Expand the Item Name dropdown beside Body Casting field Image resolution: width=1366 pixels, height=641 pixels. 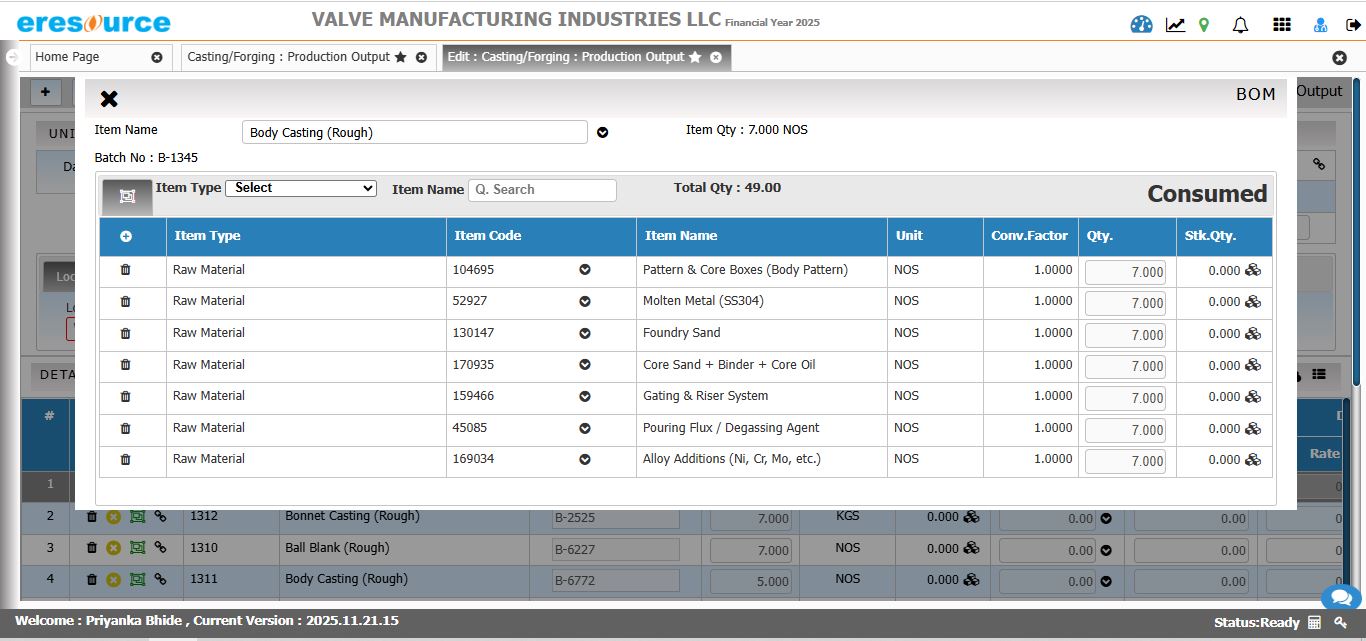(x=602, y=131)
